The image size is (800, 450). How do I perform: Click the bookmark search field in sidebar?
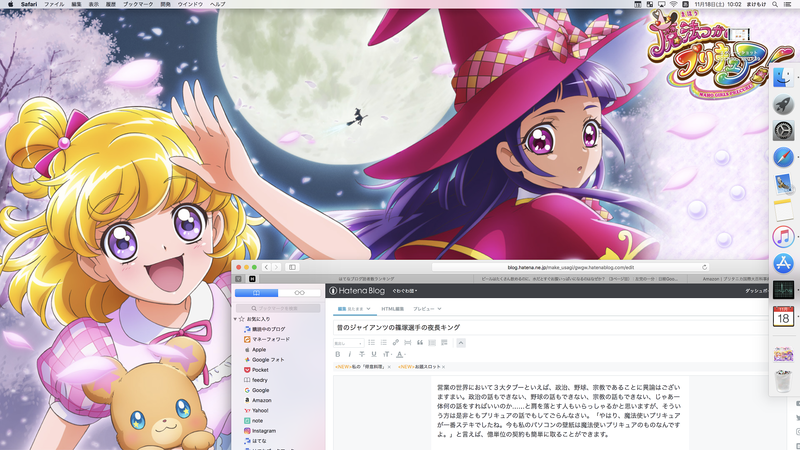coord(278,308)
